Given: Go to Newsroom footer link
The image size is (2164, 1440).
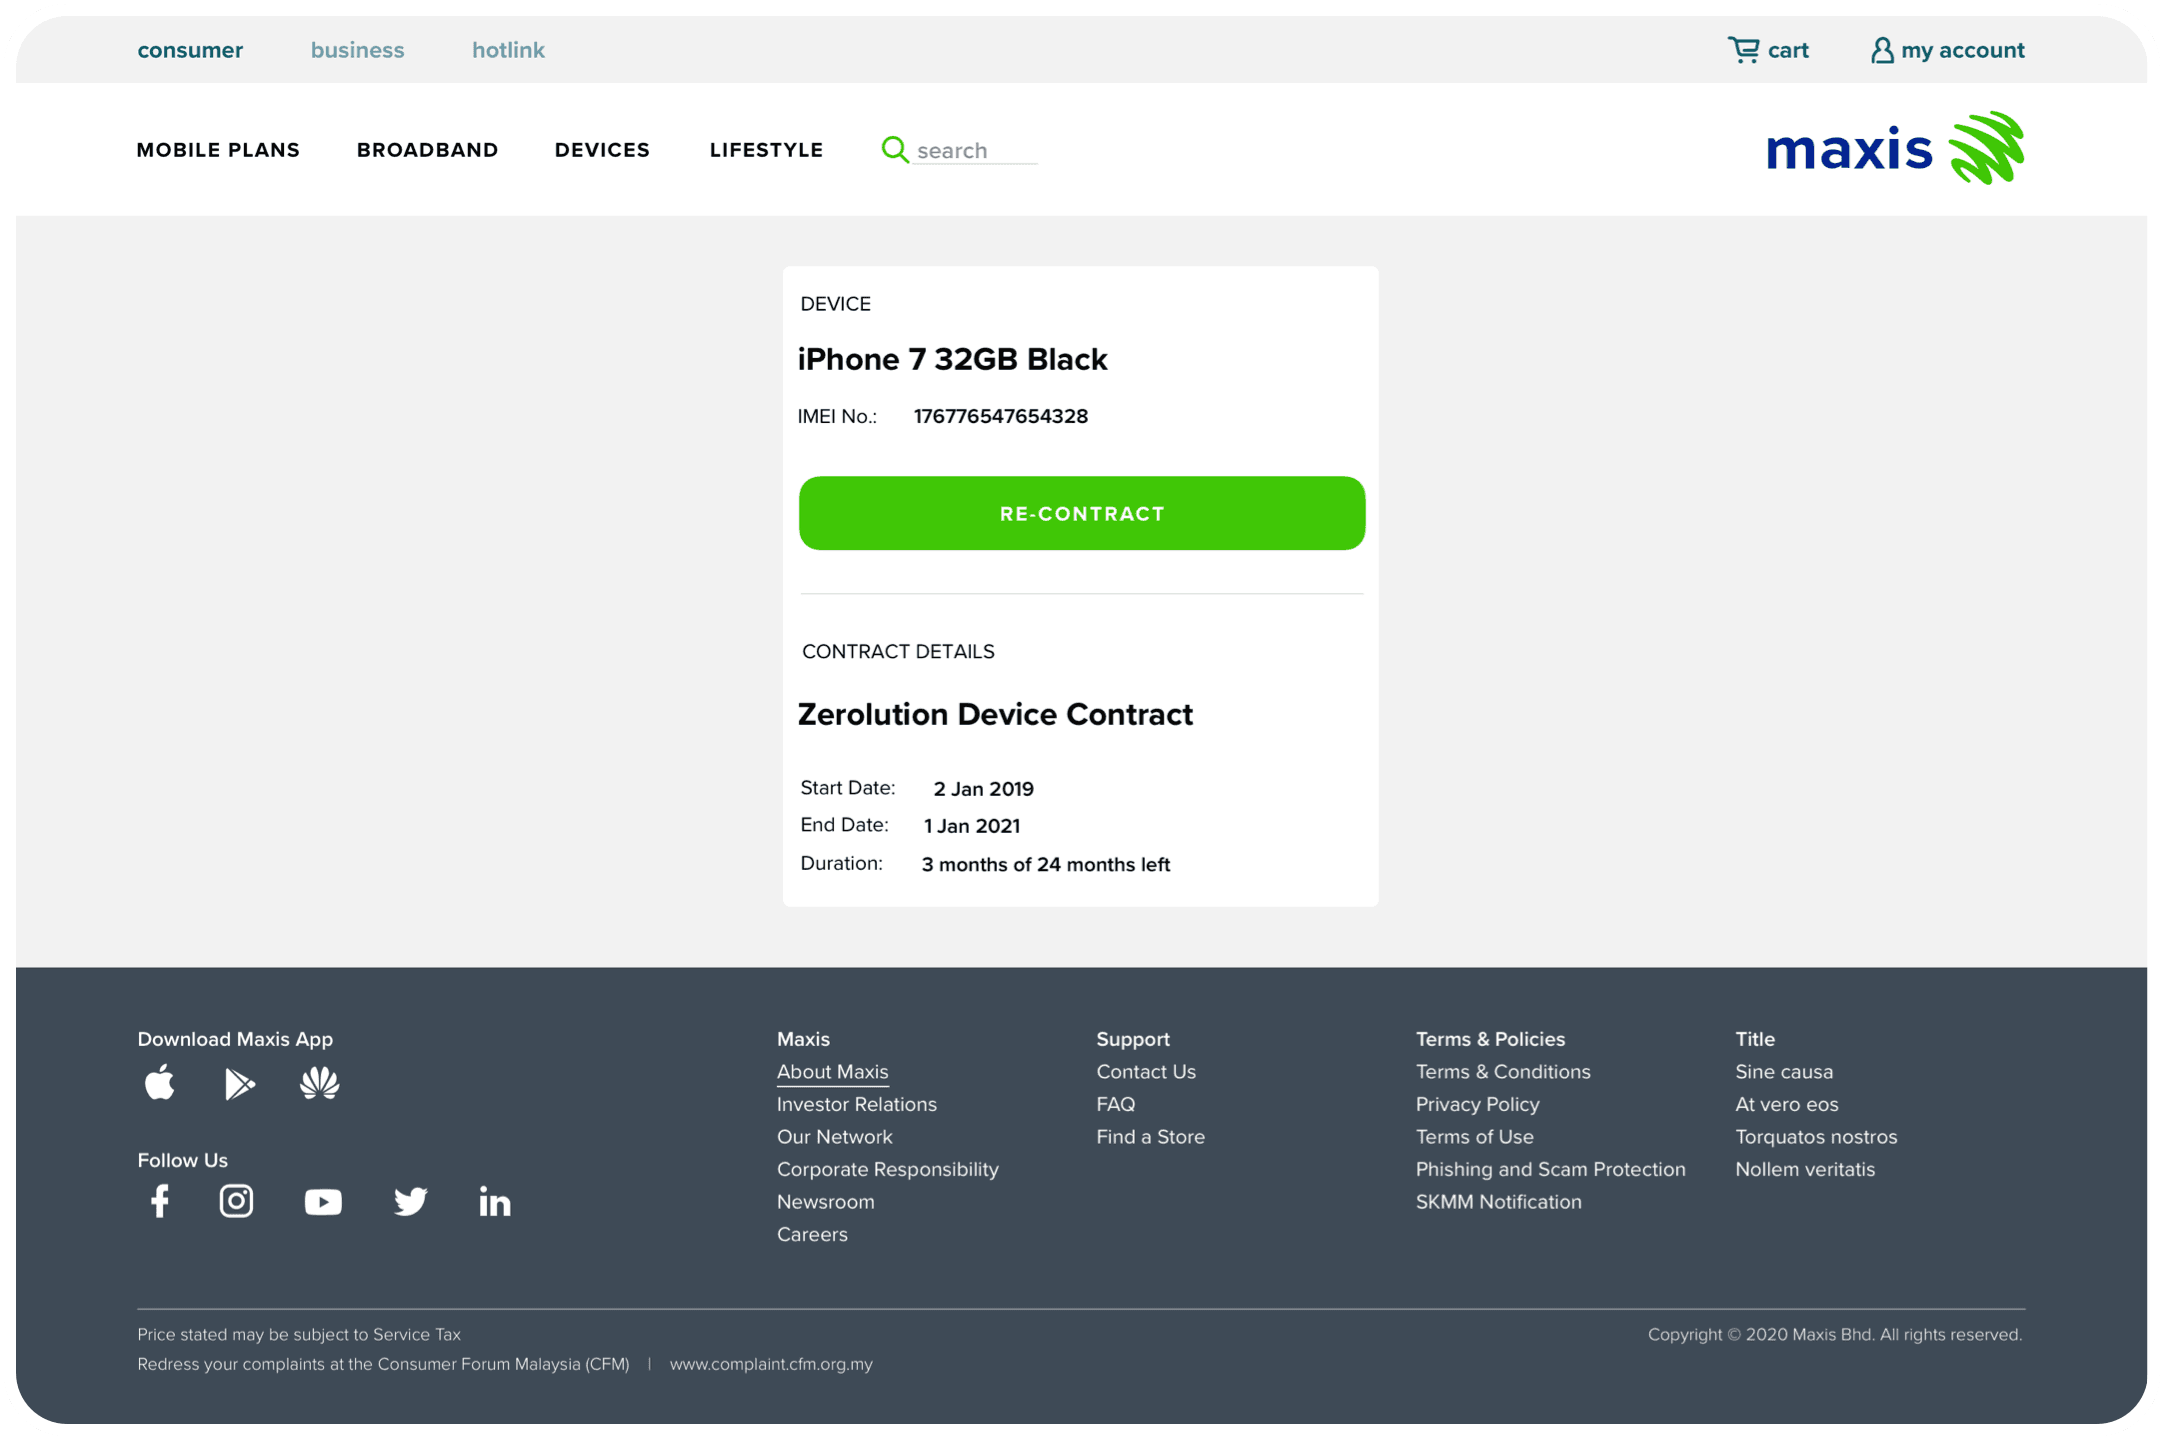Looking at the screenshot, I should click(x=826, y=1202).
